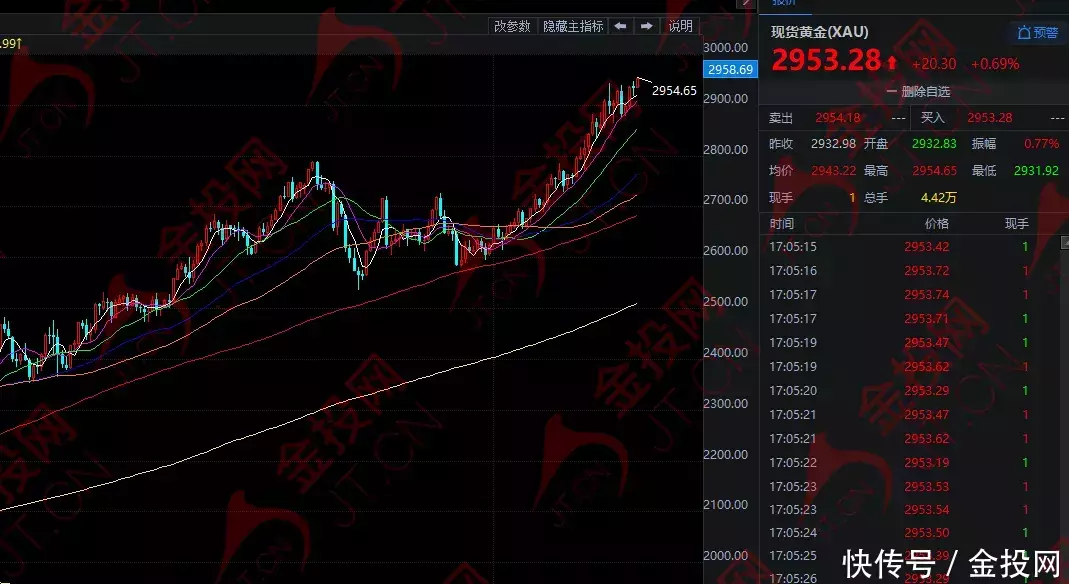1069x584 pixels.
Task: Click the blue 2958.69 price axis label
Action: pyautogui.click(x=730, y=70)
